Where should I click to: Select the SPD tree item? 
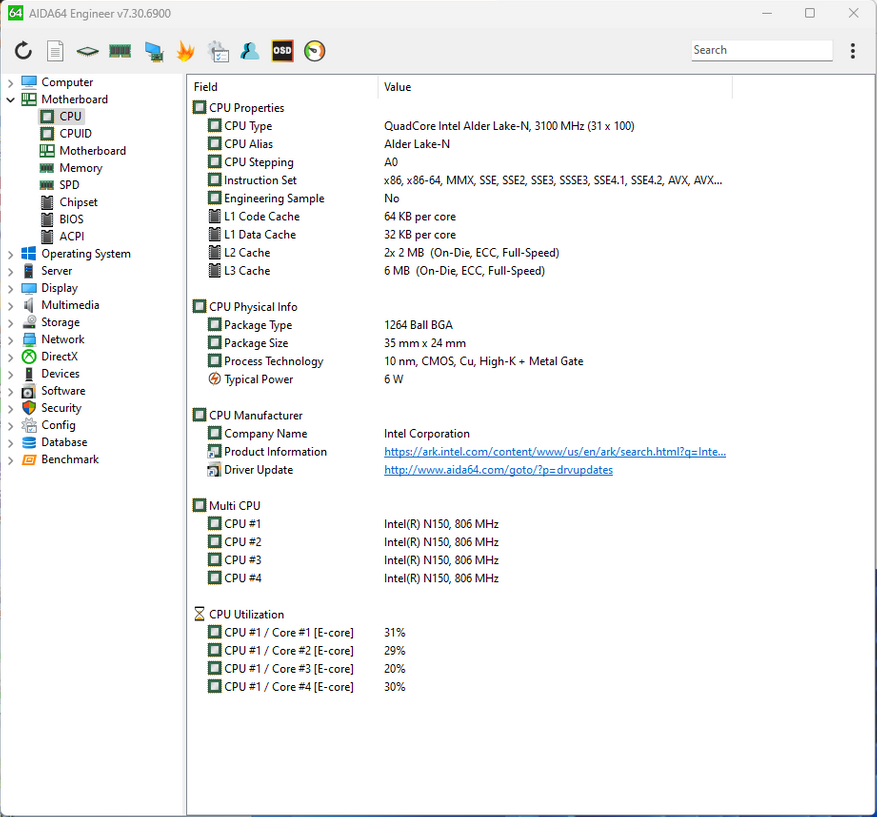(x=69, y=185)
